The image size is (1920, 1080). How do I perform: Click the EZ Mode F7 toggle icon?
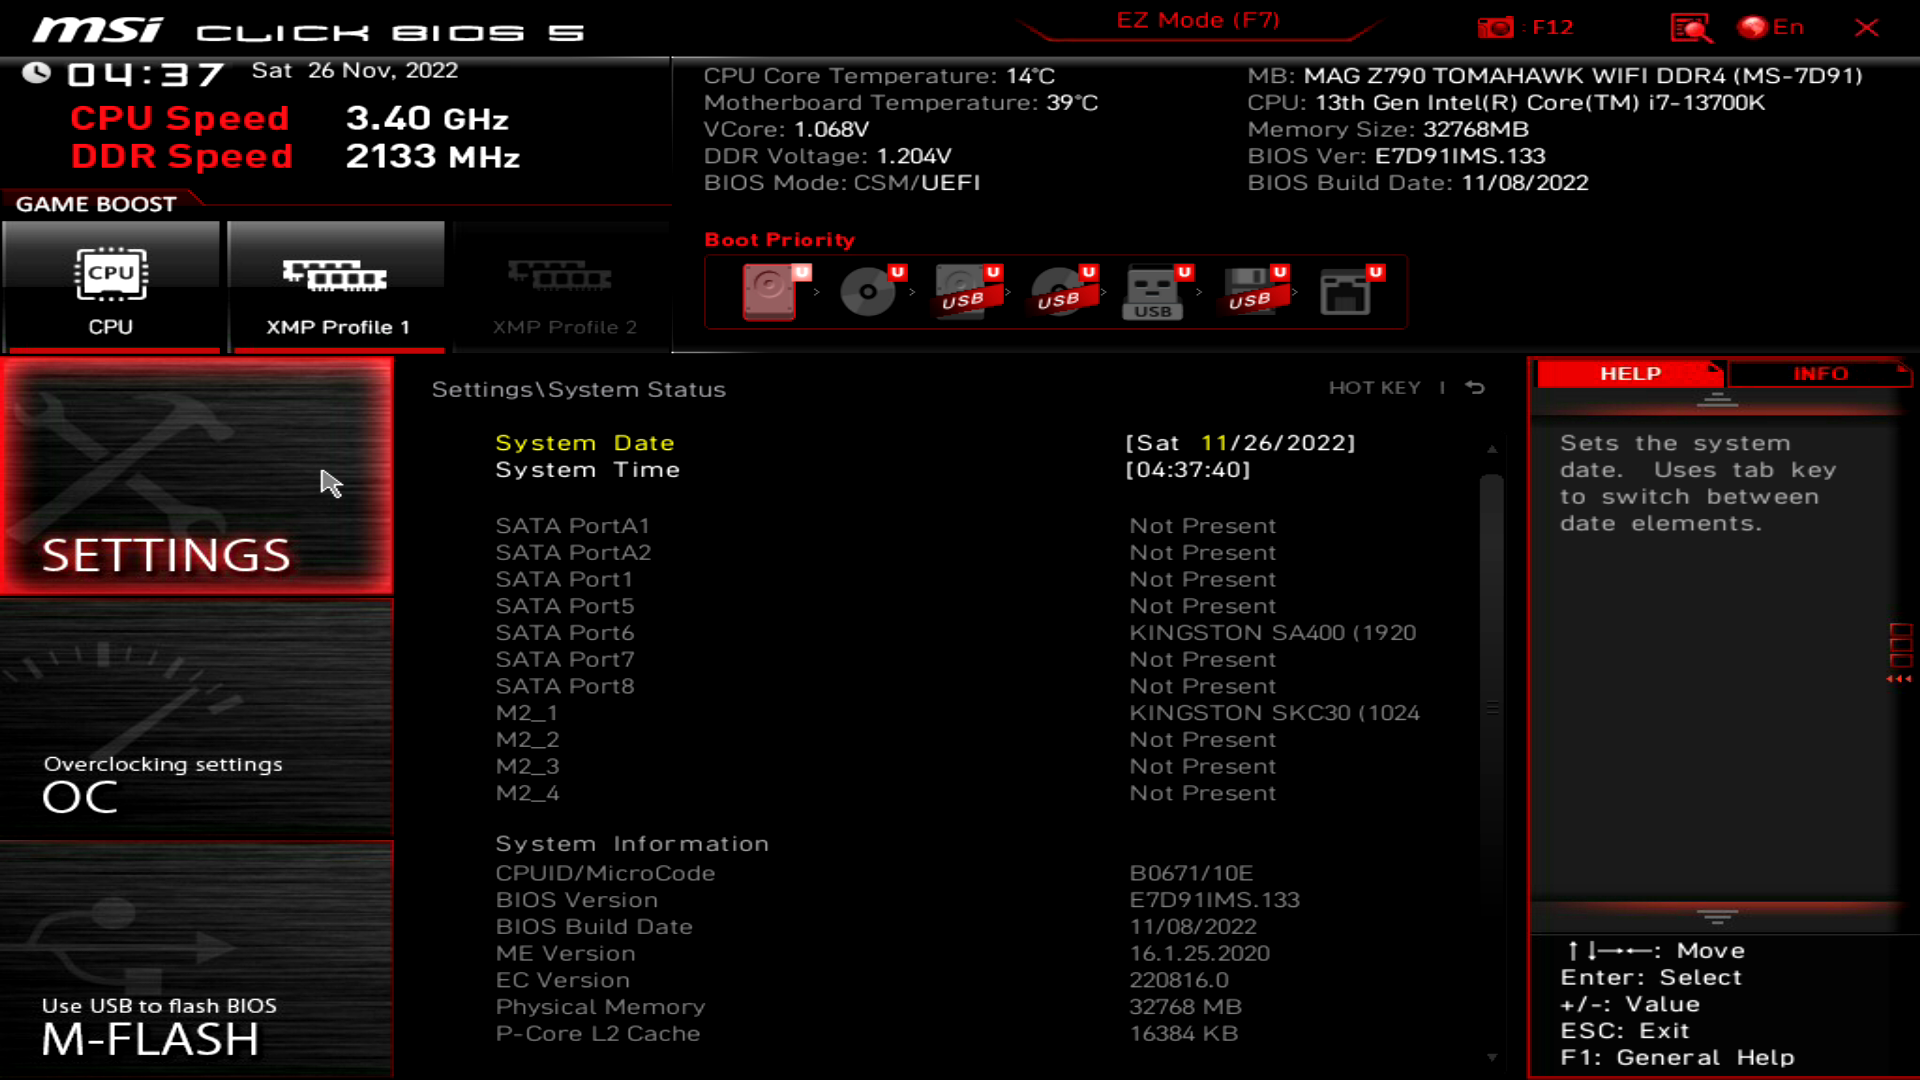(x=1197, y=20)
